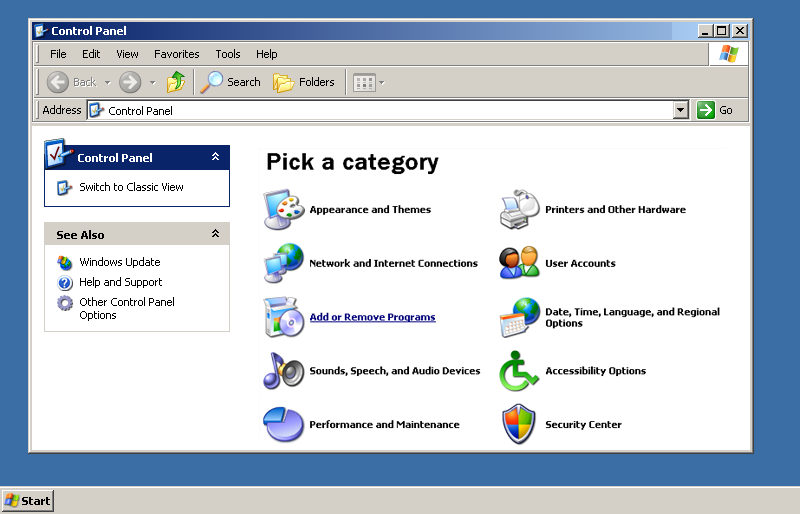Screen dimensions: 800x514
Task: Click the Switch to Classic View icon
Action: tap(64, 188)
